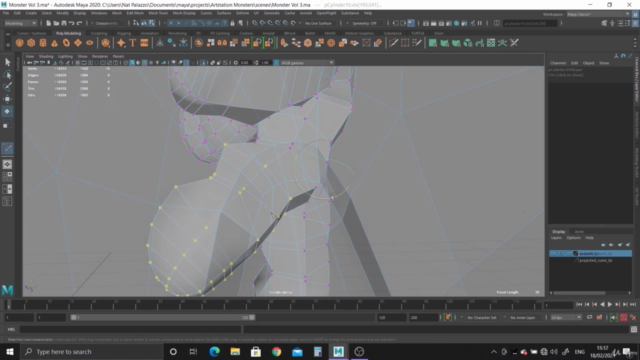Screen dimensions: 640x360
Task: Click the UV planar mapping green shelf icon
Action: point(433,43)
